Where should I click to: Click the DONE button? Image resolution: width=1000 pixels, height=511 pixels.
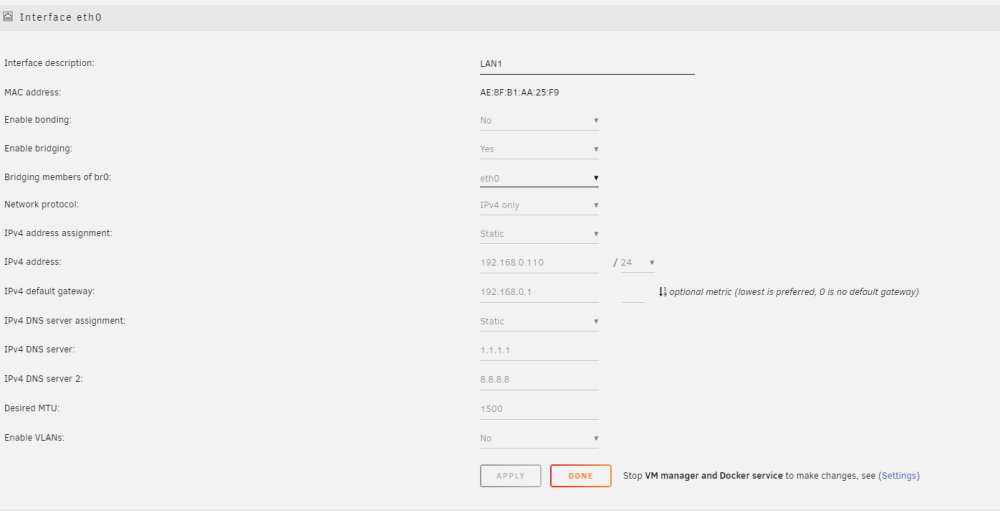click(580, 476)
